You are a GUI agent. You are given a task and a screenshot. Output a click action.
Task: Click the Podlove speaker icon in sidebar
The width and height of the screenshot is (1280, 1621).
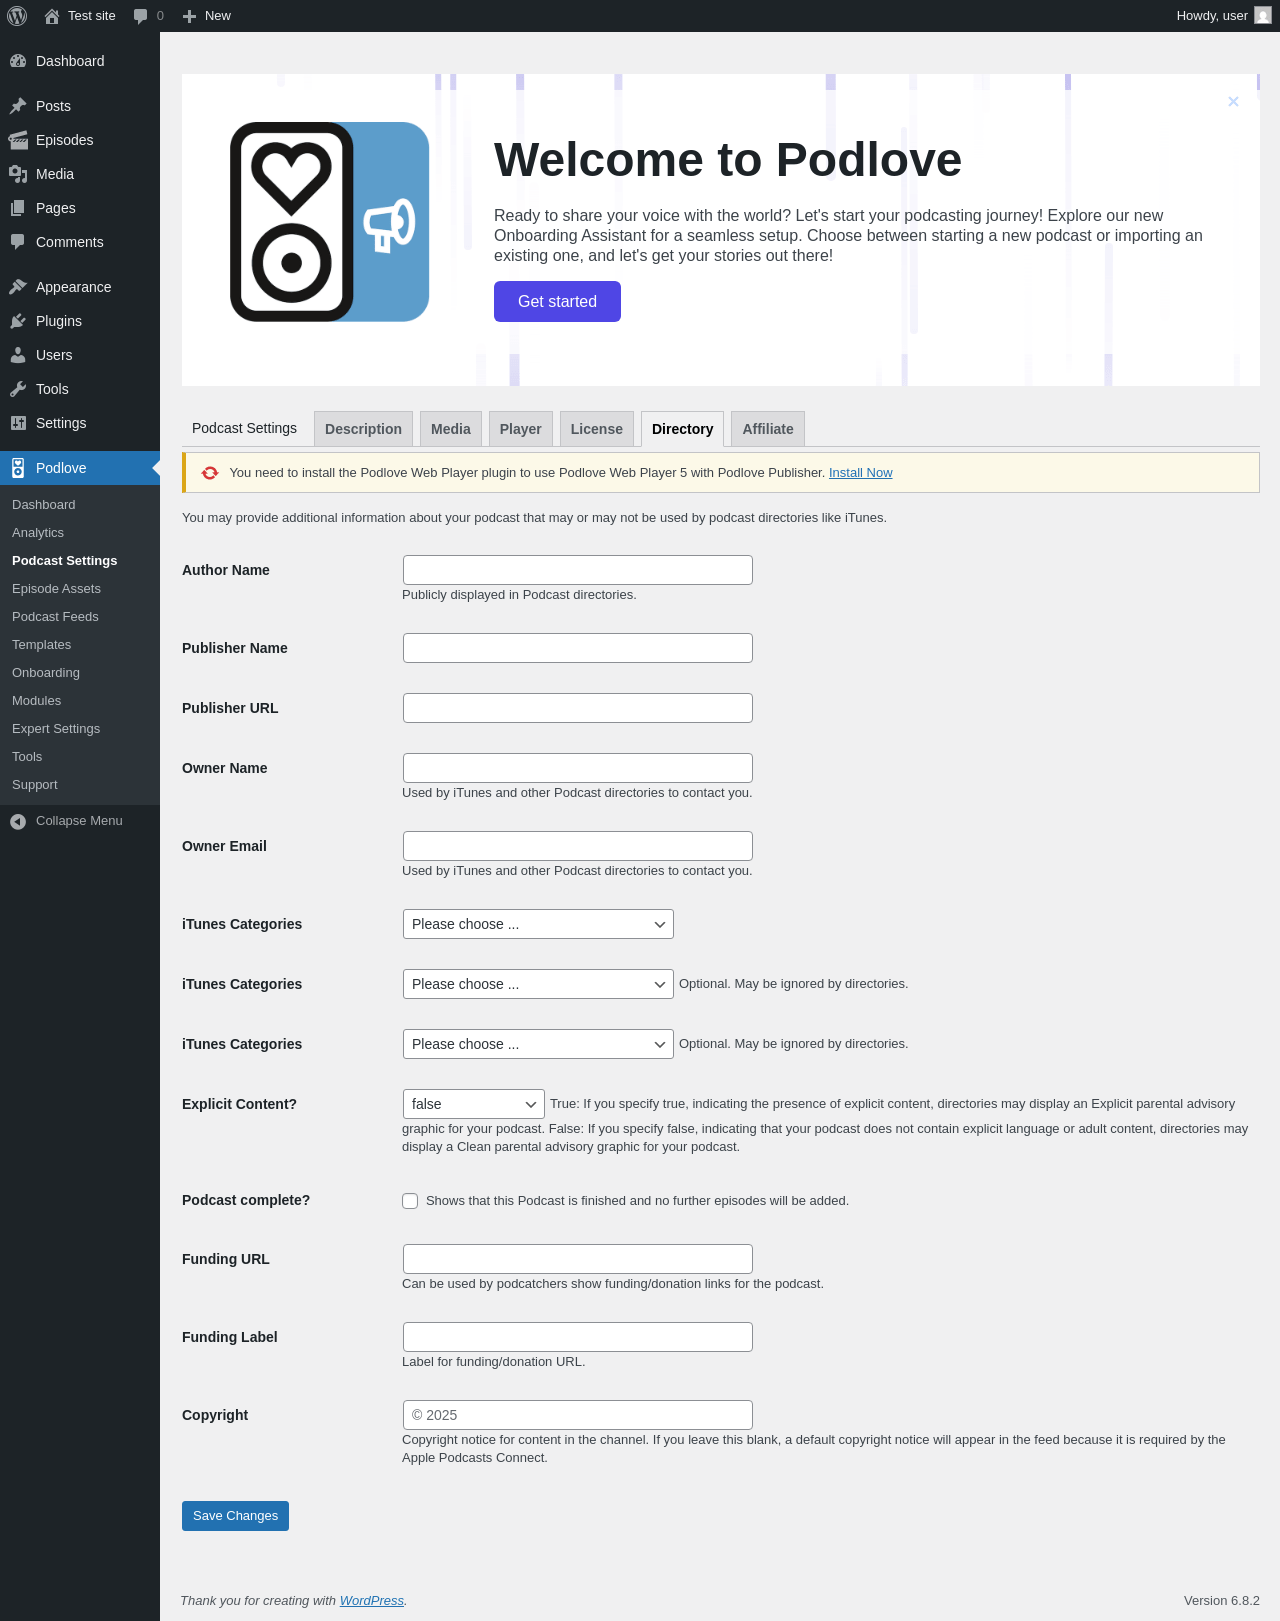(x=18, y=468)
